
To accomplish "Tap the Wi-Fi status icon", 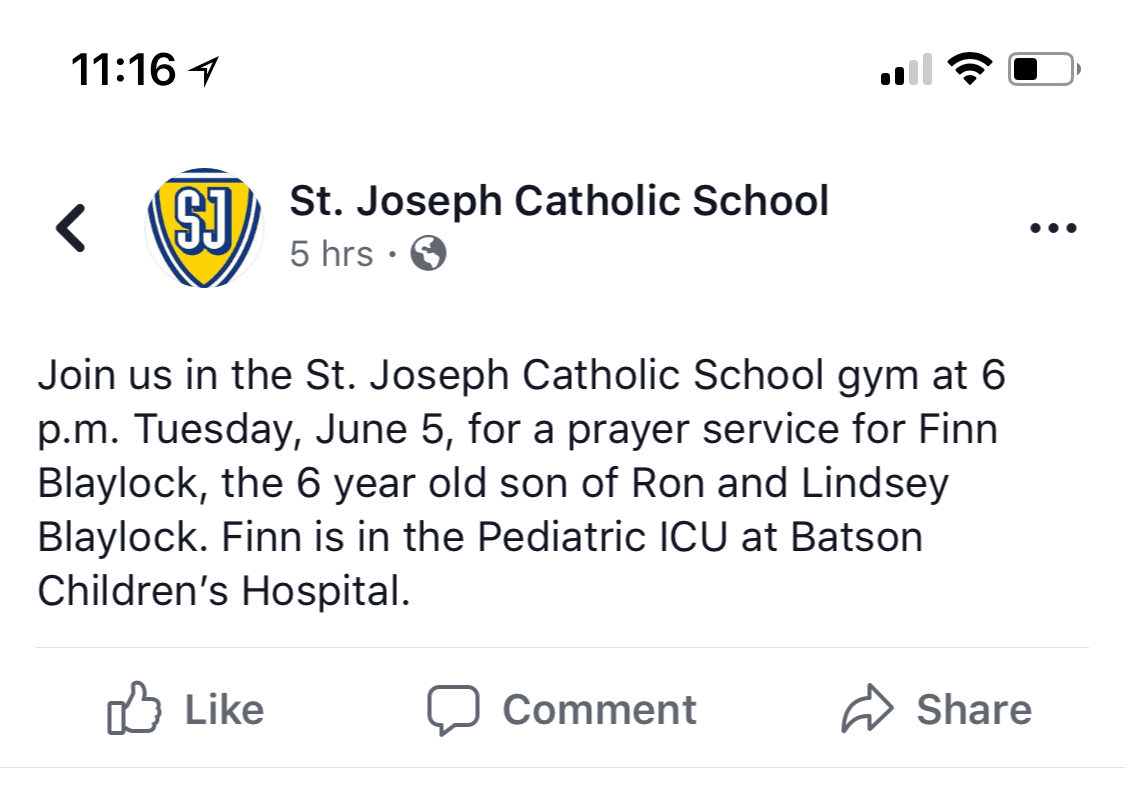I will [969, 70].
